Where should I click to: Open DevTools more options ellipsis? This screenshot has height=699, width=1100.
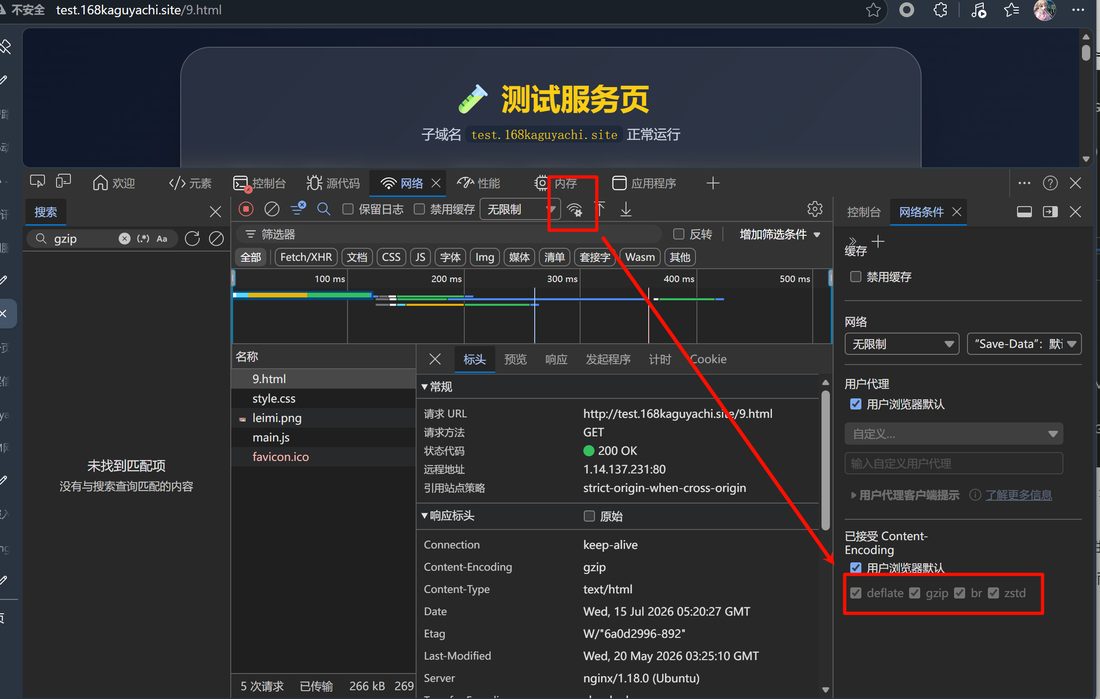pos(1024,183)
